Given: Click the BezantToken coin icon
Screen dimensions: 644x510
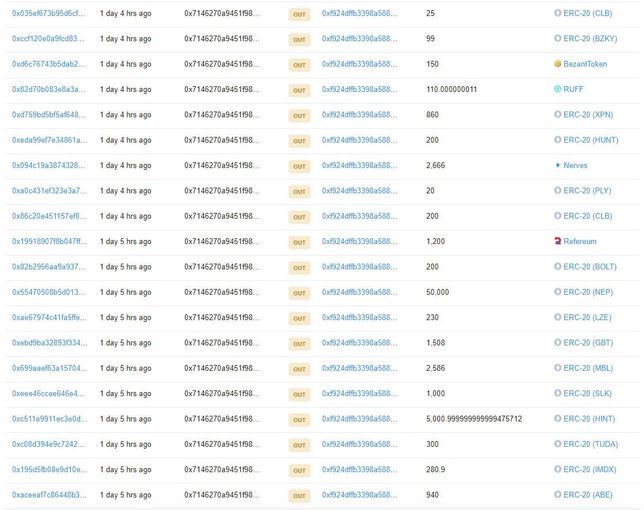Looking at the screenshot, I should coord(557,64).
